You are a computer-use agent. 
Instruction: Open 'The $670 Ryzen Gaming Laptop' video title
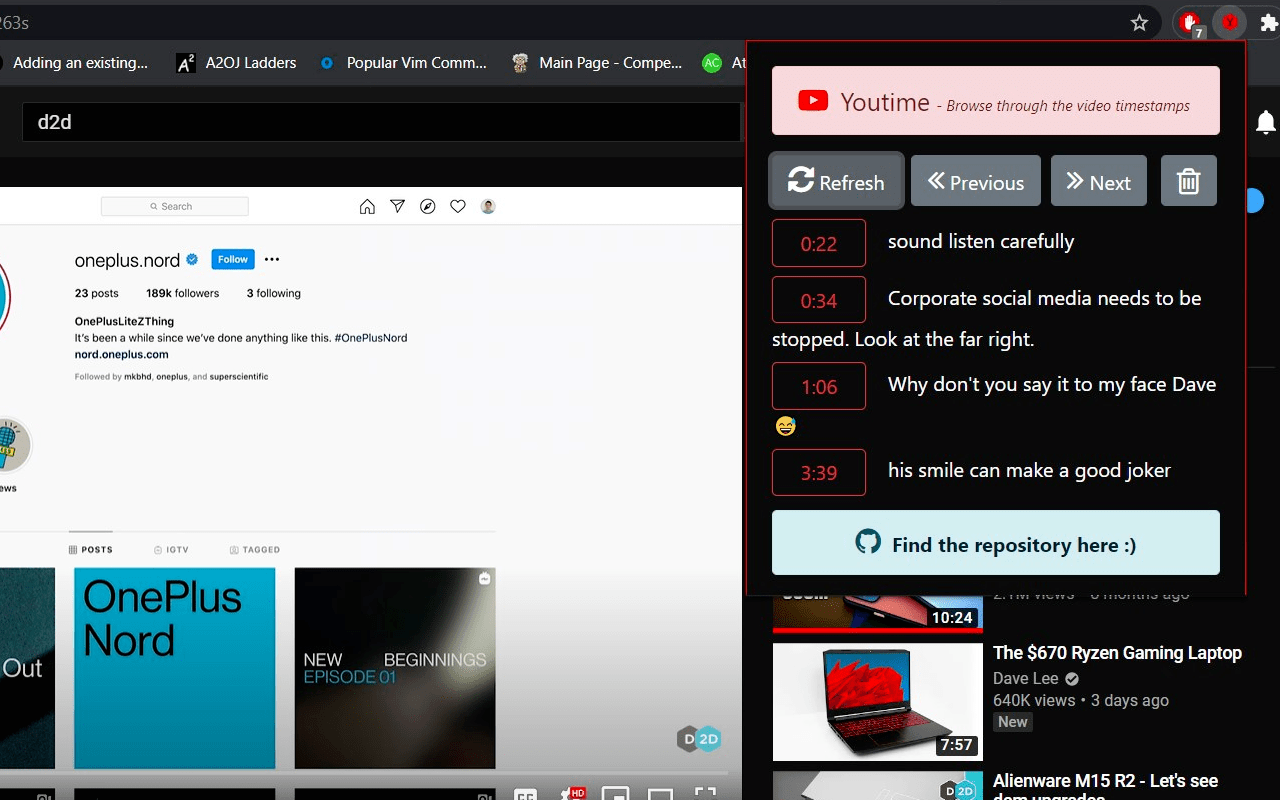pyautogui.click(x=1117, y=653)
